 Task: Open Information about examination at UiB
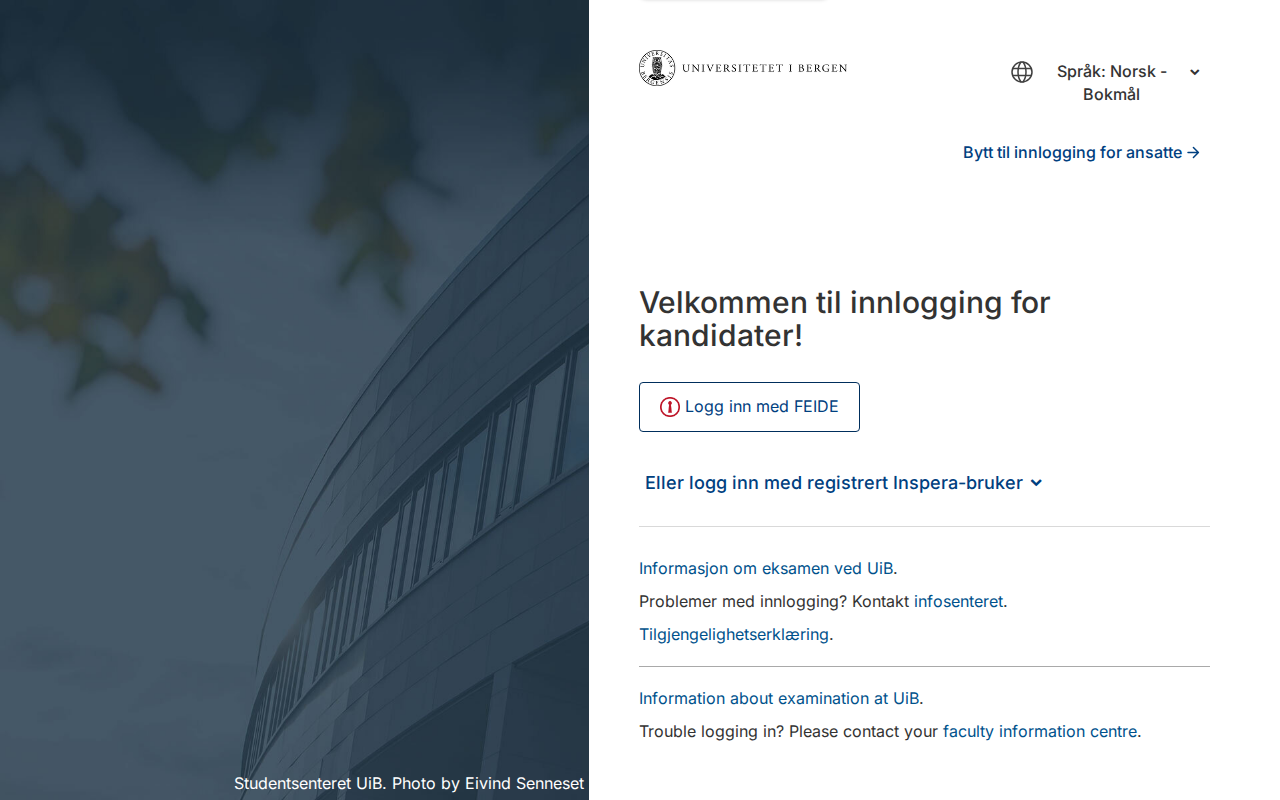click(x=779, y=698)
